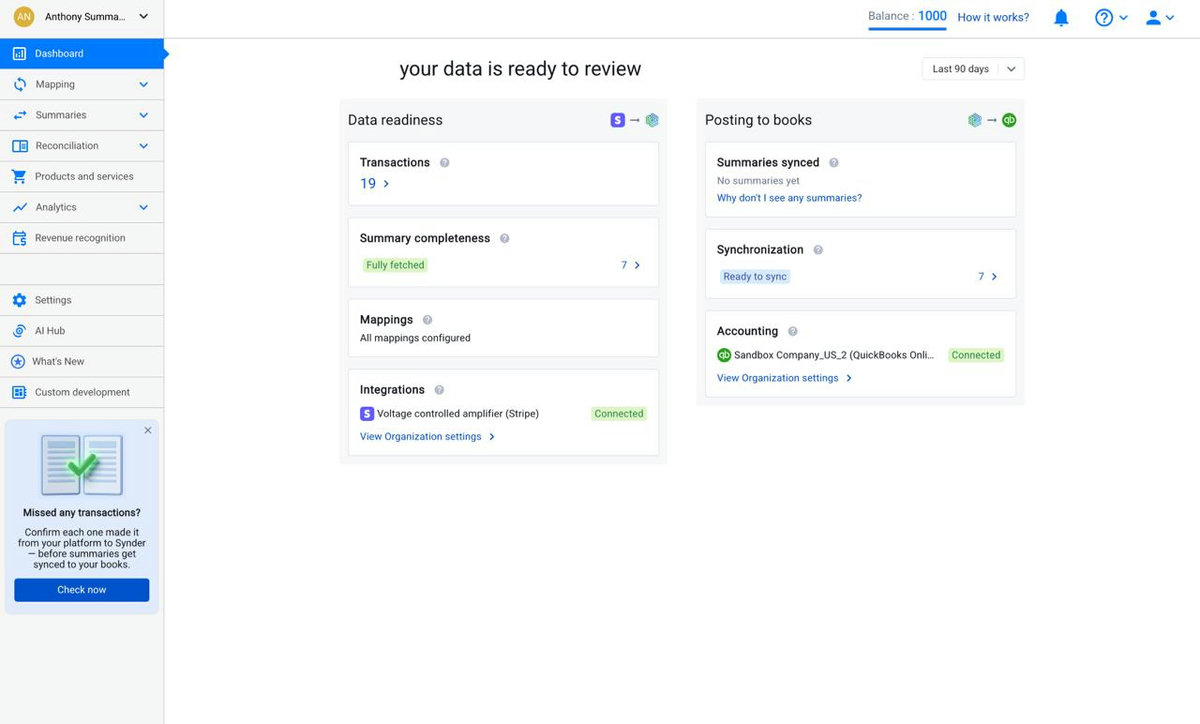
Task: Open the Last 90 days period dropdown
Action: (x=973, y=69)
